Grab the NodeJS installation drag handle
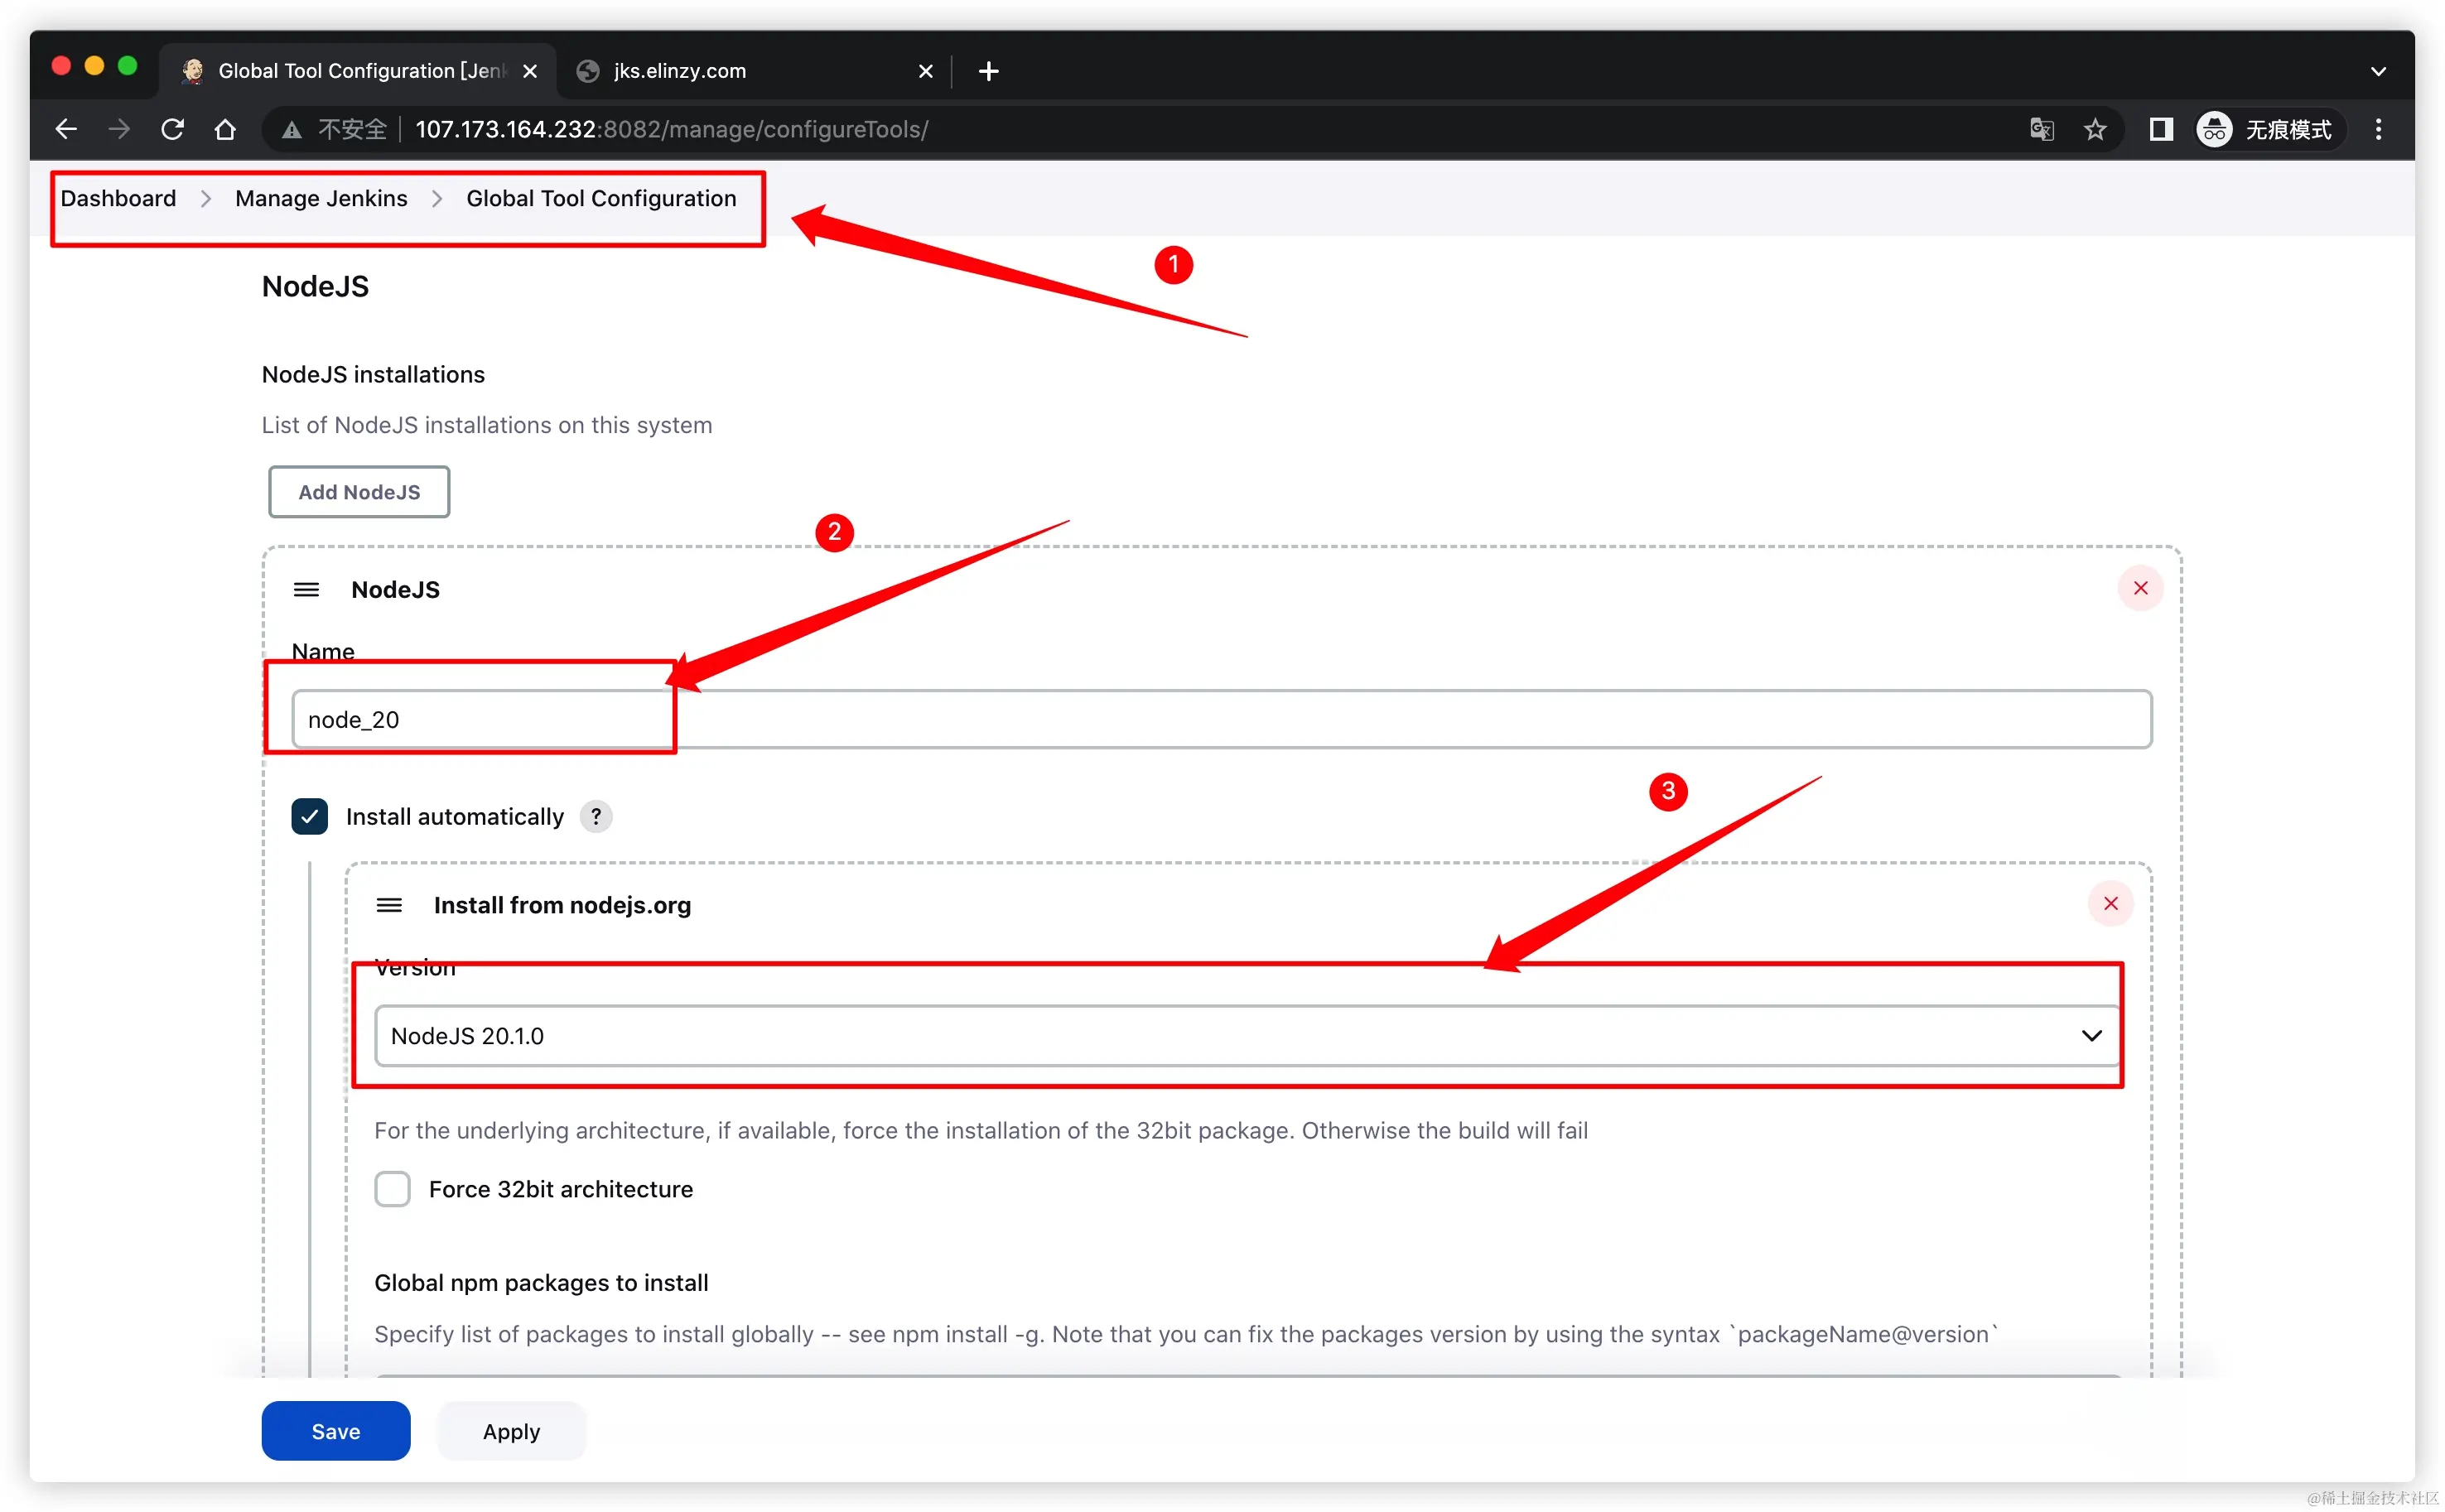Viewport: 2445px width, 1512px height. point(306,589)
